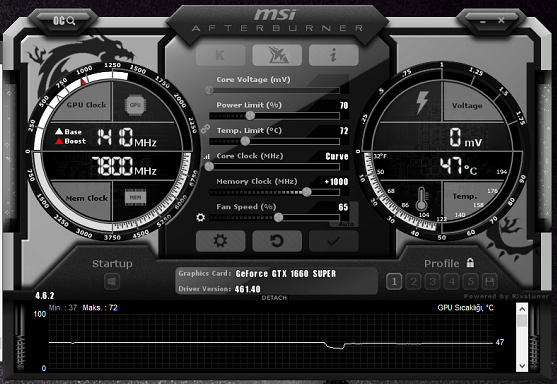
Task: Click the GPU Sıcaklığı graph label
Action: pos(465,308)
